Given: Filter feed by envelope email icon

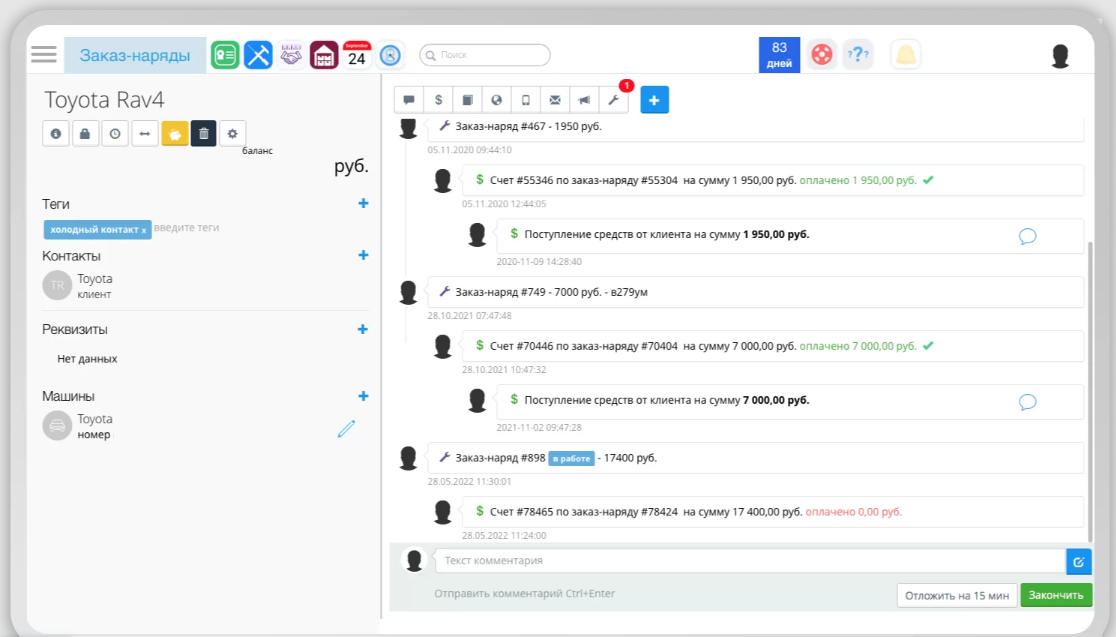Looking at the screenshot, I should [x=555, y=100].
